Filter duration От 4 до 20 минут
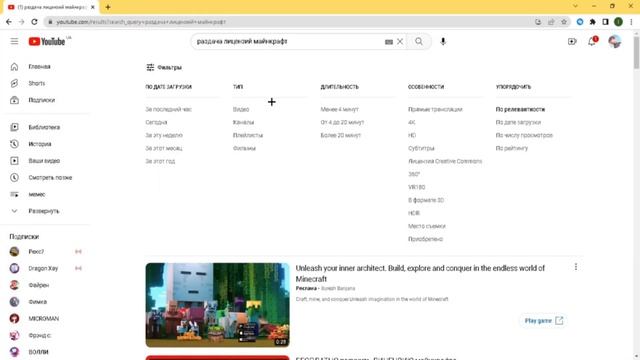Viewport: 640px width, 360px height. (x=342, y=122)
